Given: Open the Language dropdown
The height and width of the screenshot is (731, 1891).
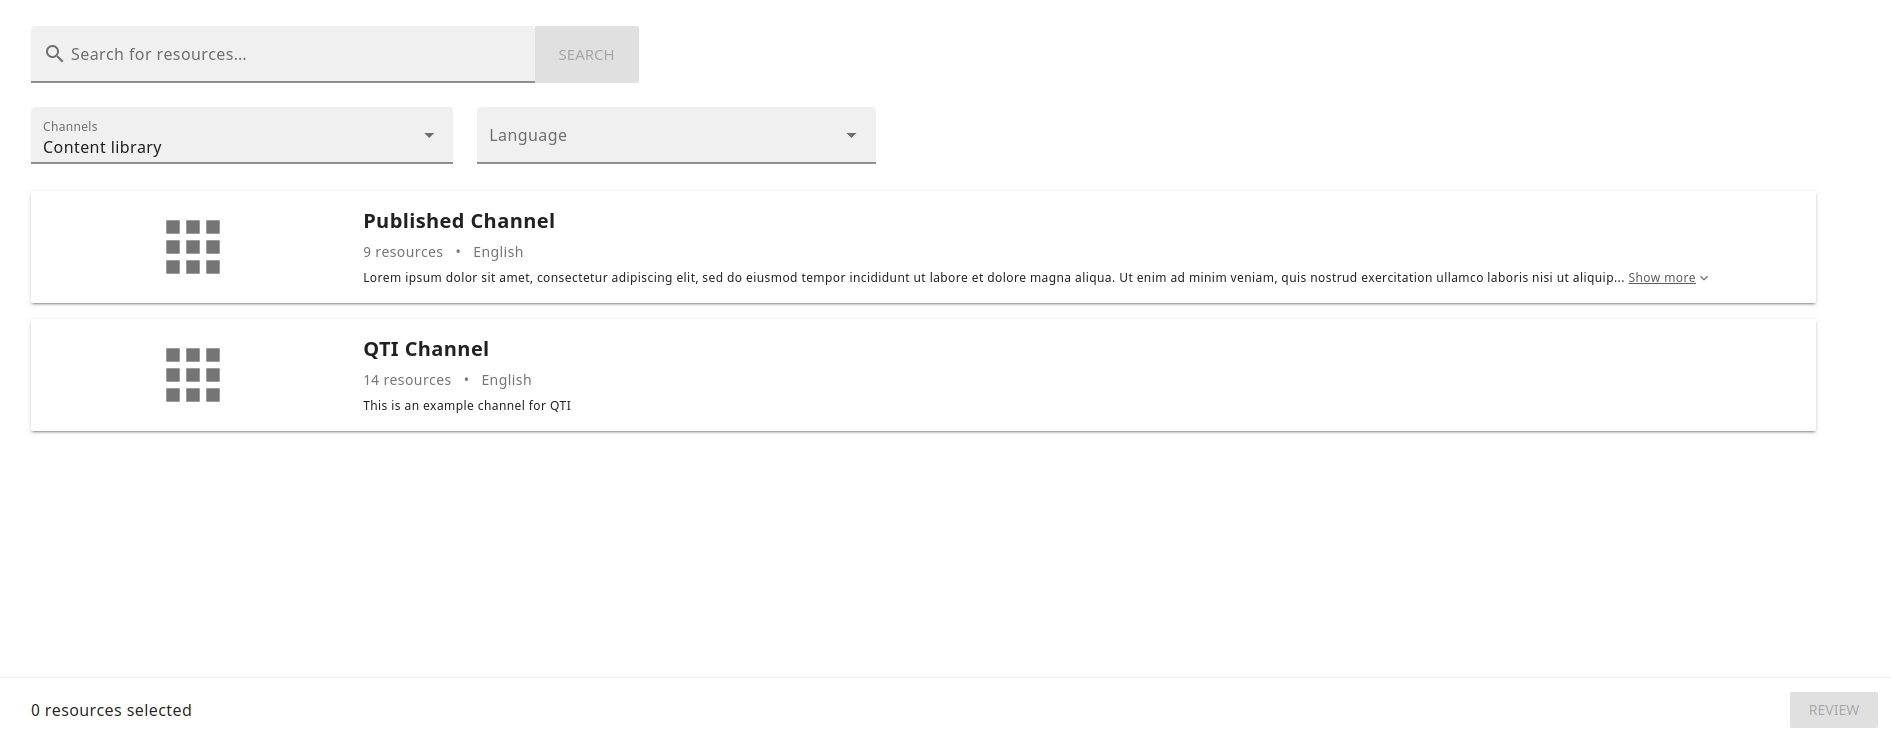Looking at the screenshot, I should click(676, 135).
